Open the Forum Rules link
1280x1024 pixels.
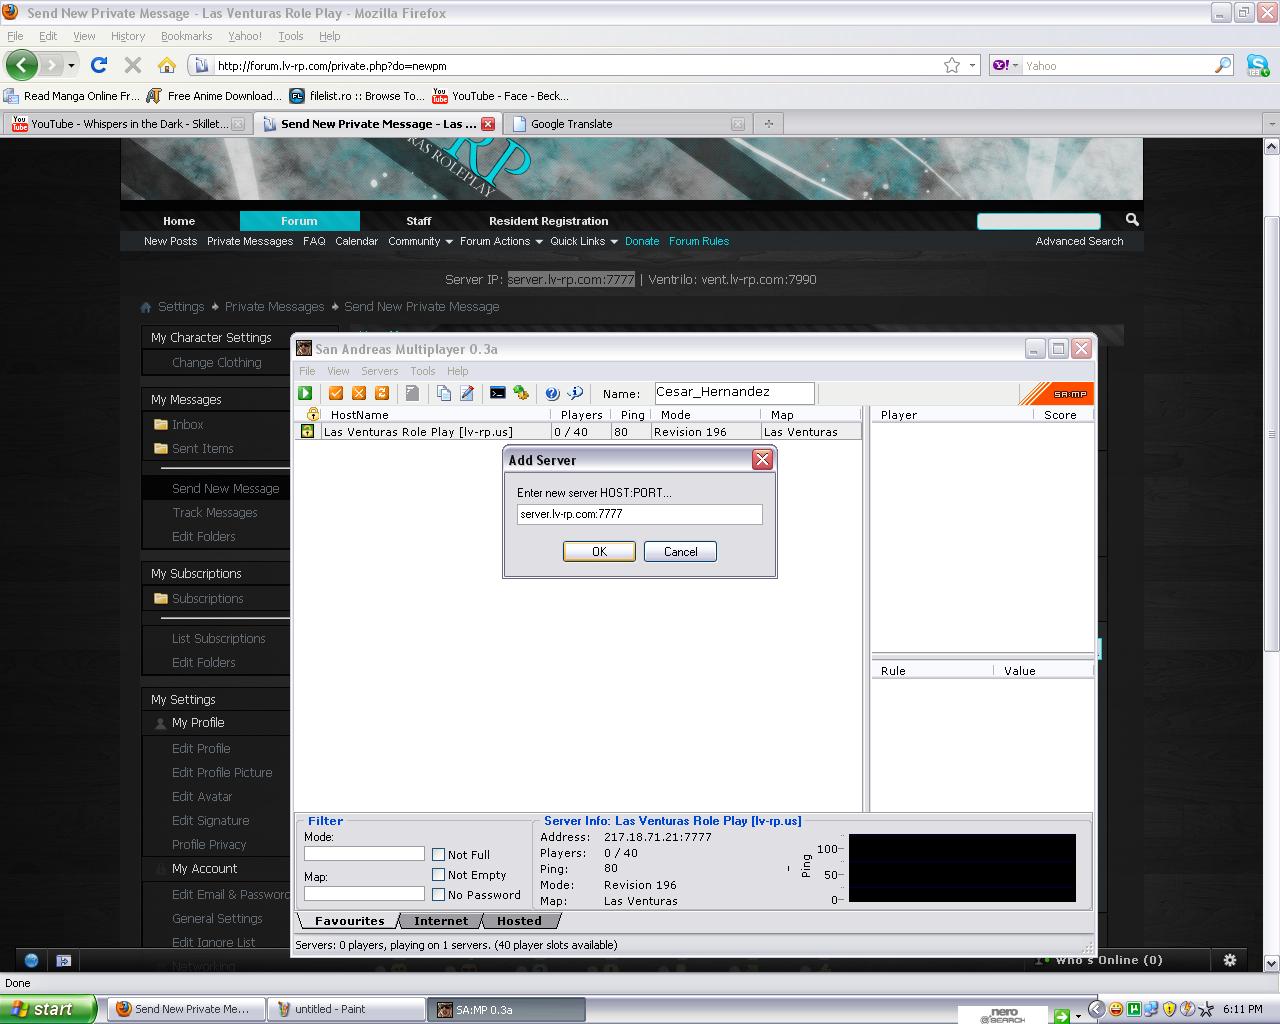(699, 241)
